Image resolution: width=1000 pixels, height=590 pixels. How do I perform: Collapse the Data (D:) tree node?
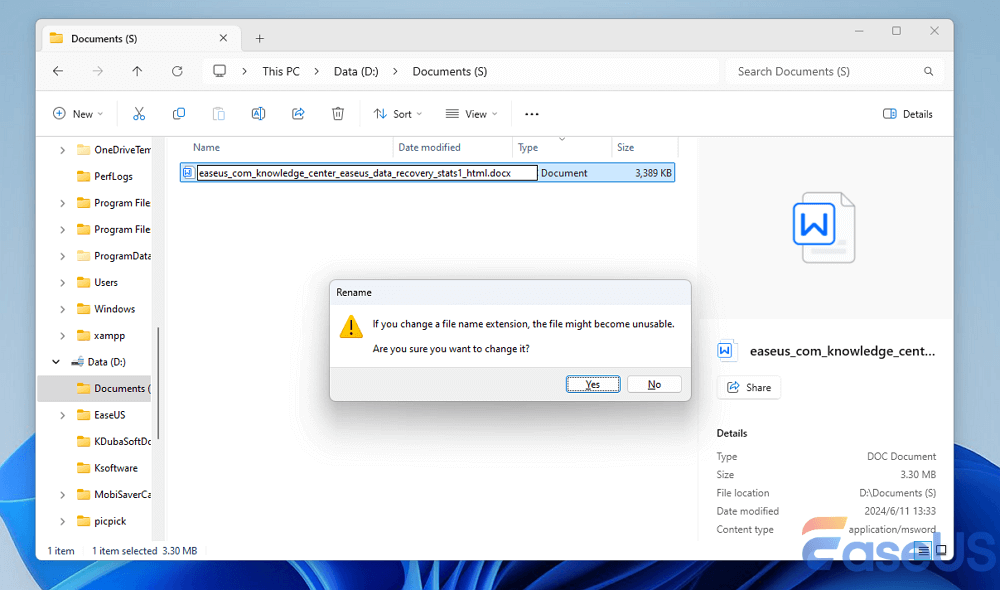click(x=56, y=362)
